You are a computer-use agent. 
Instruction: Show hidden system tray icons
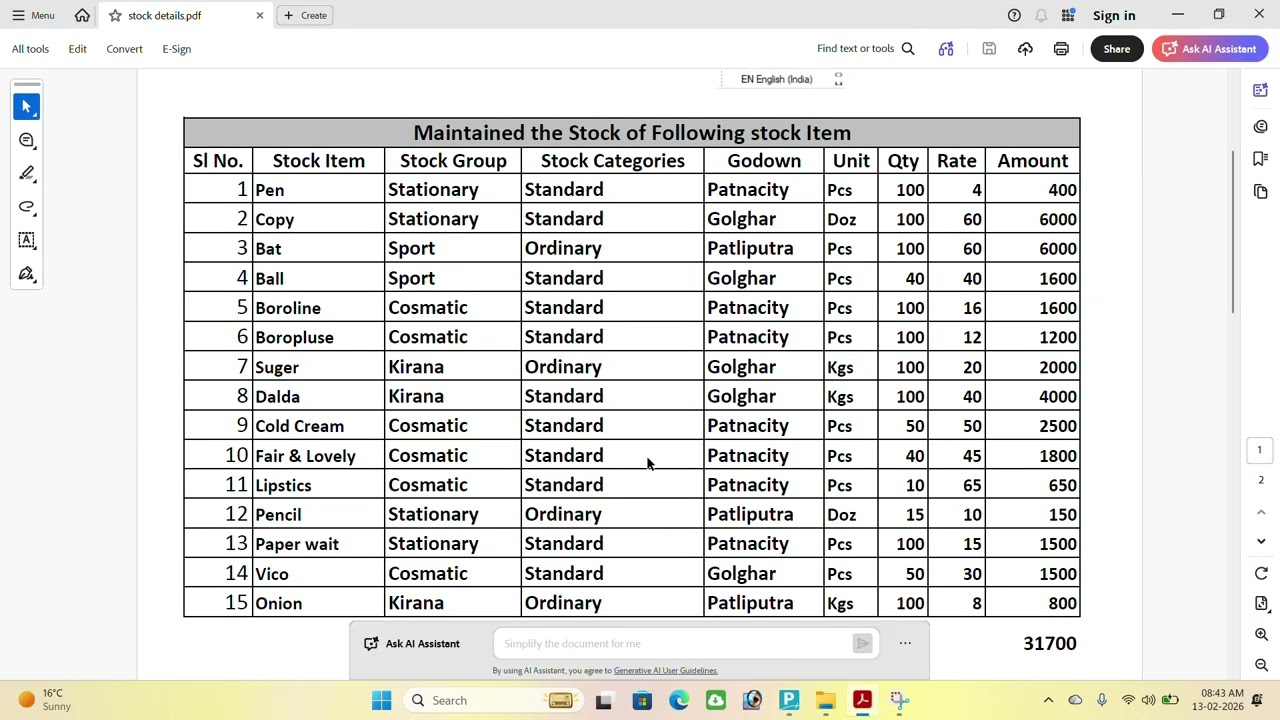coord(1048,700)
